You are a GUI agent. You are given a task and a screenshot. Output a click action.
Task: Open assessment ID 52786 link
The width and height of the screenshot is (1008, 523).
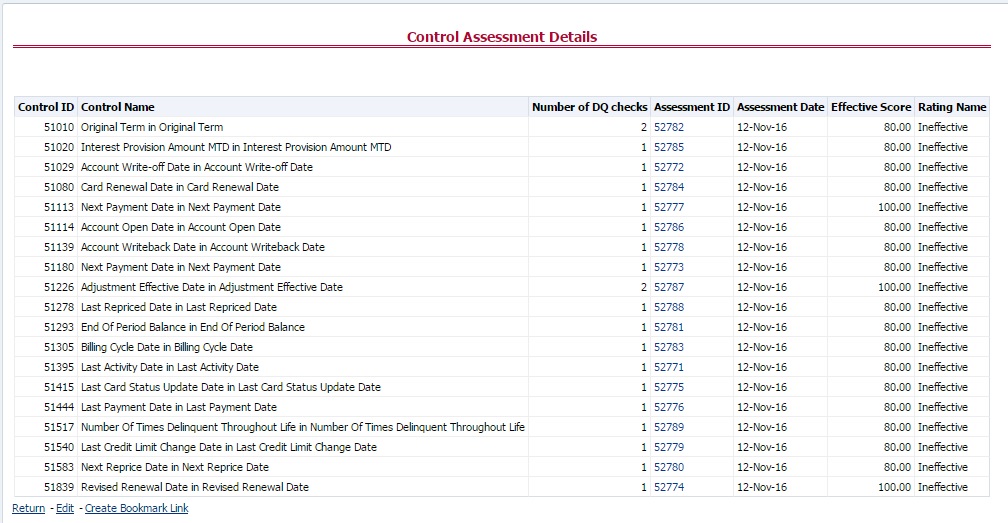[669, 227]
